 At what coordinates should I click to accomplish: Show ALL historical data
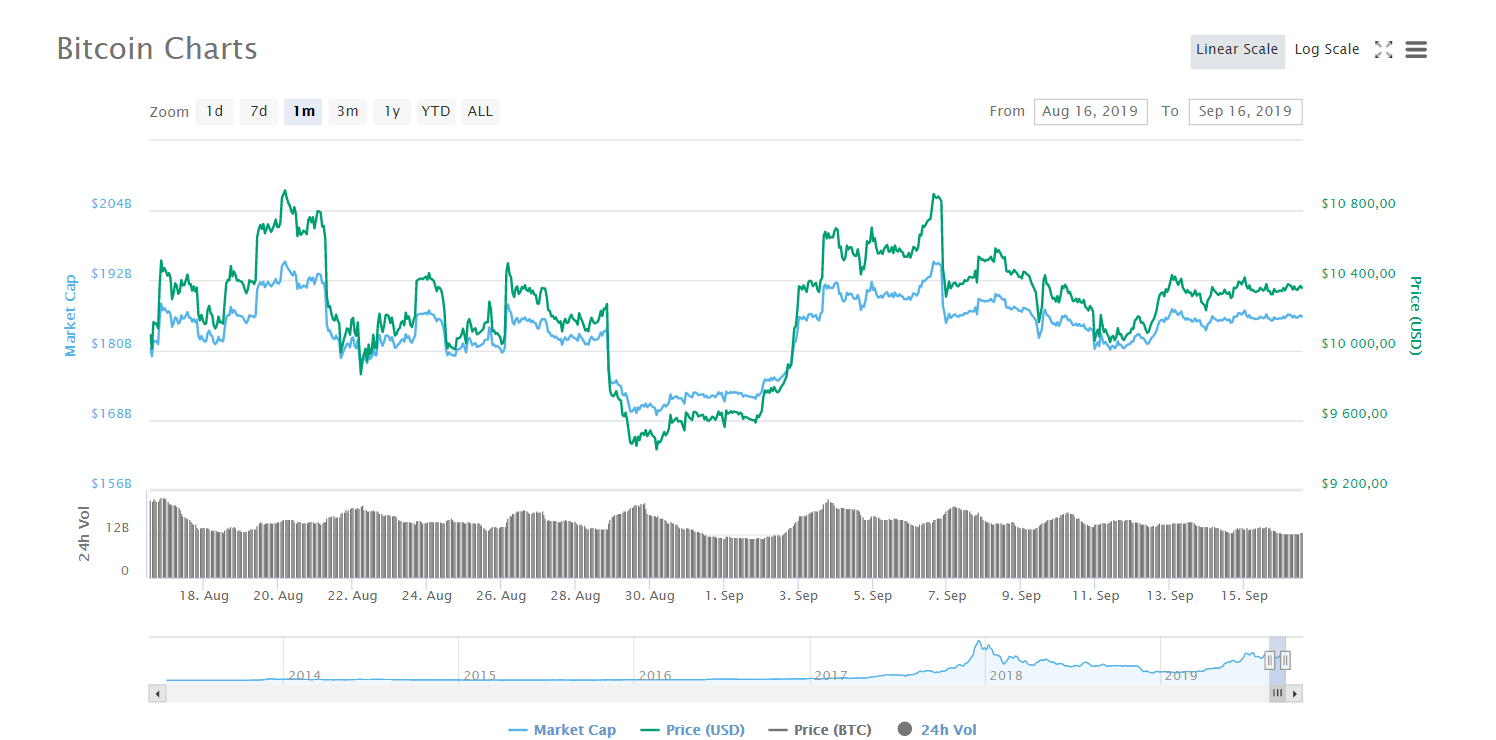click(x=480, y=111)
